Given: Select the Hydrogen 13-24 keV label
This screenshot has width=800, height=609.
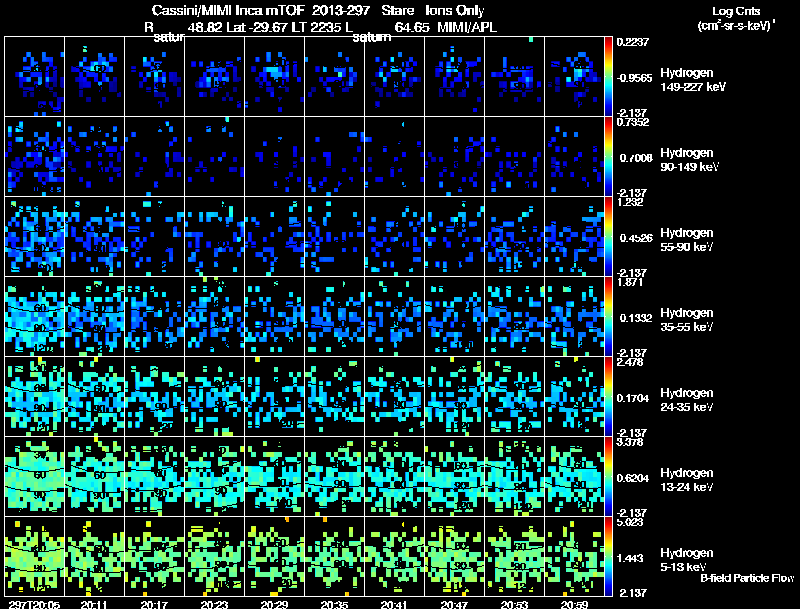Looking at the screenshot, I should (x=691, y=479).
